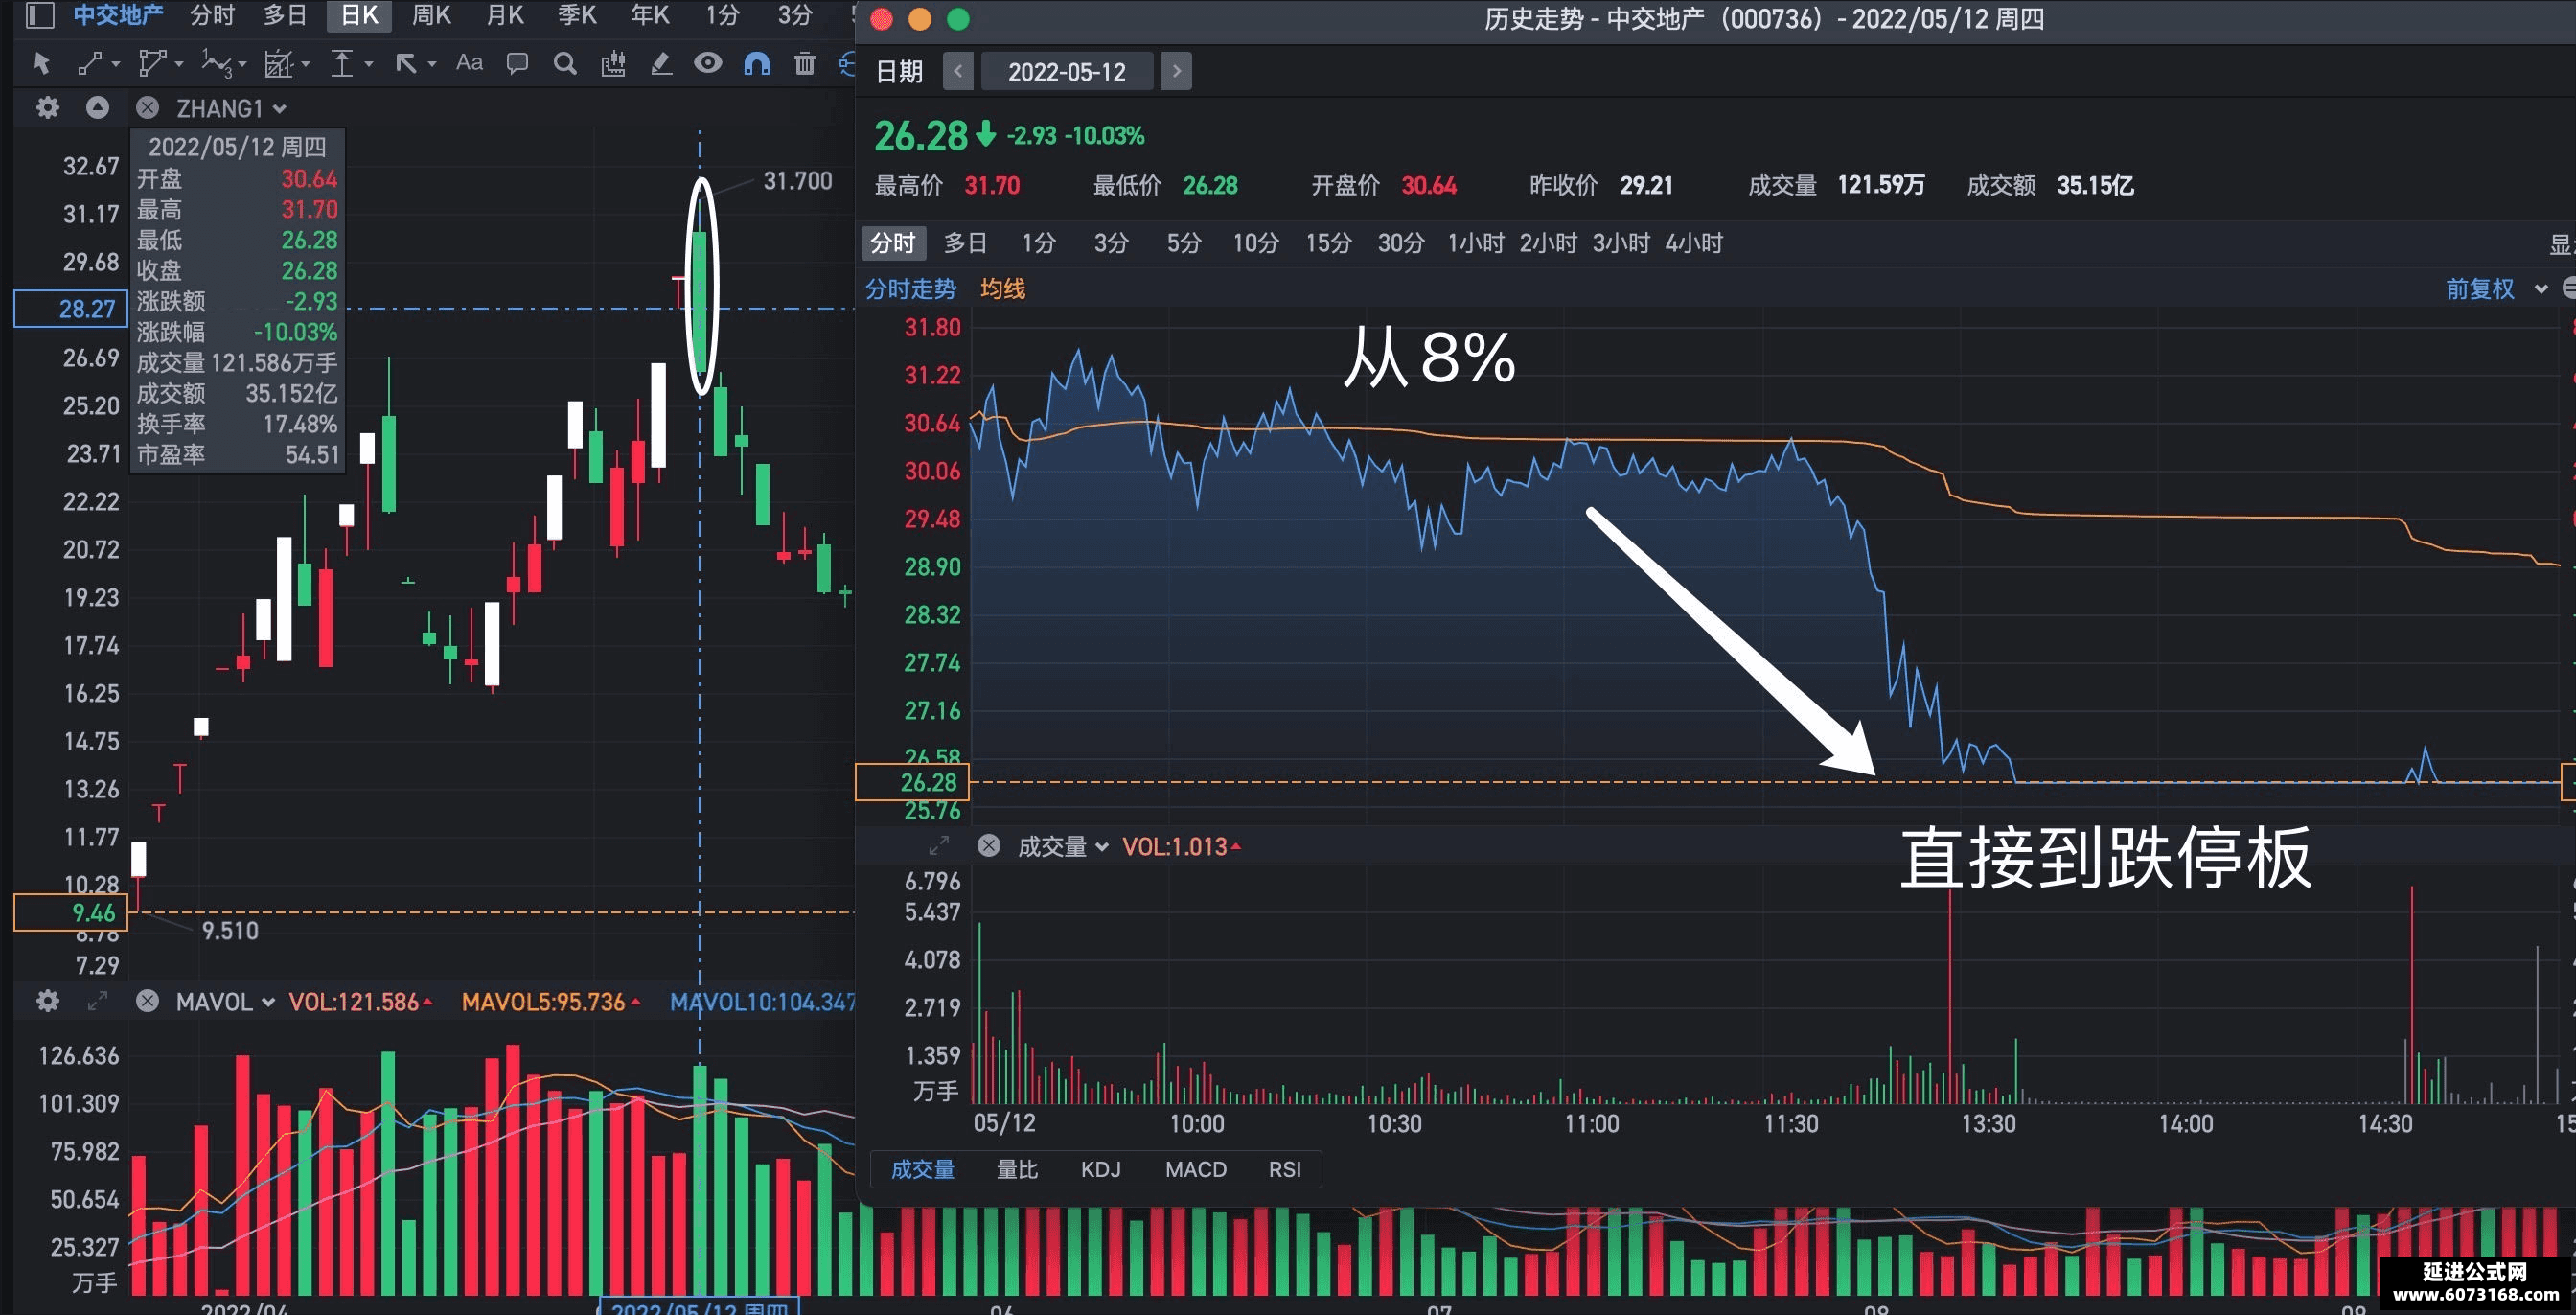2576x1315 pixels.
Task: Click the trash delete drawings icon
Action: click(804, 64)
